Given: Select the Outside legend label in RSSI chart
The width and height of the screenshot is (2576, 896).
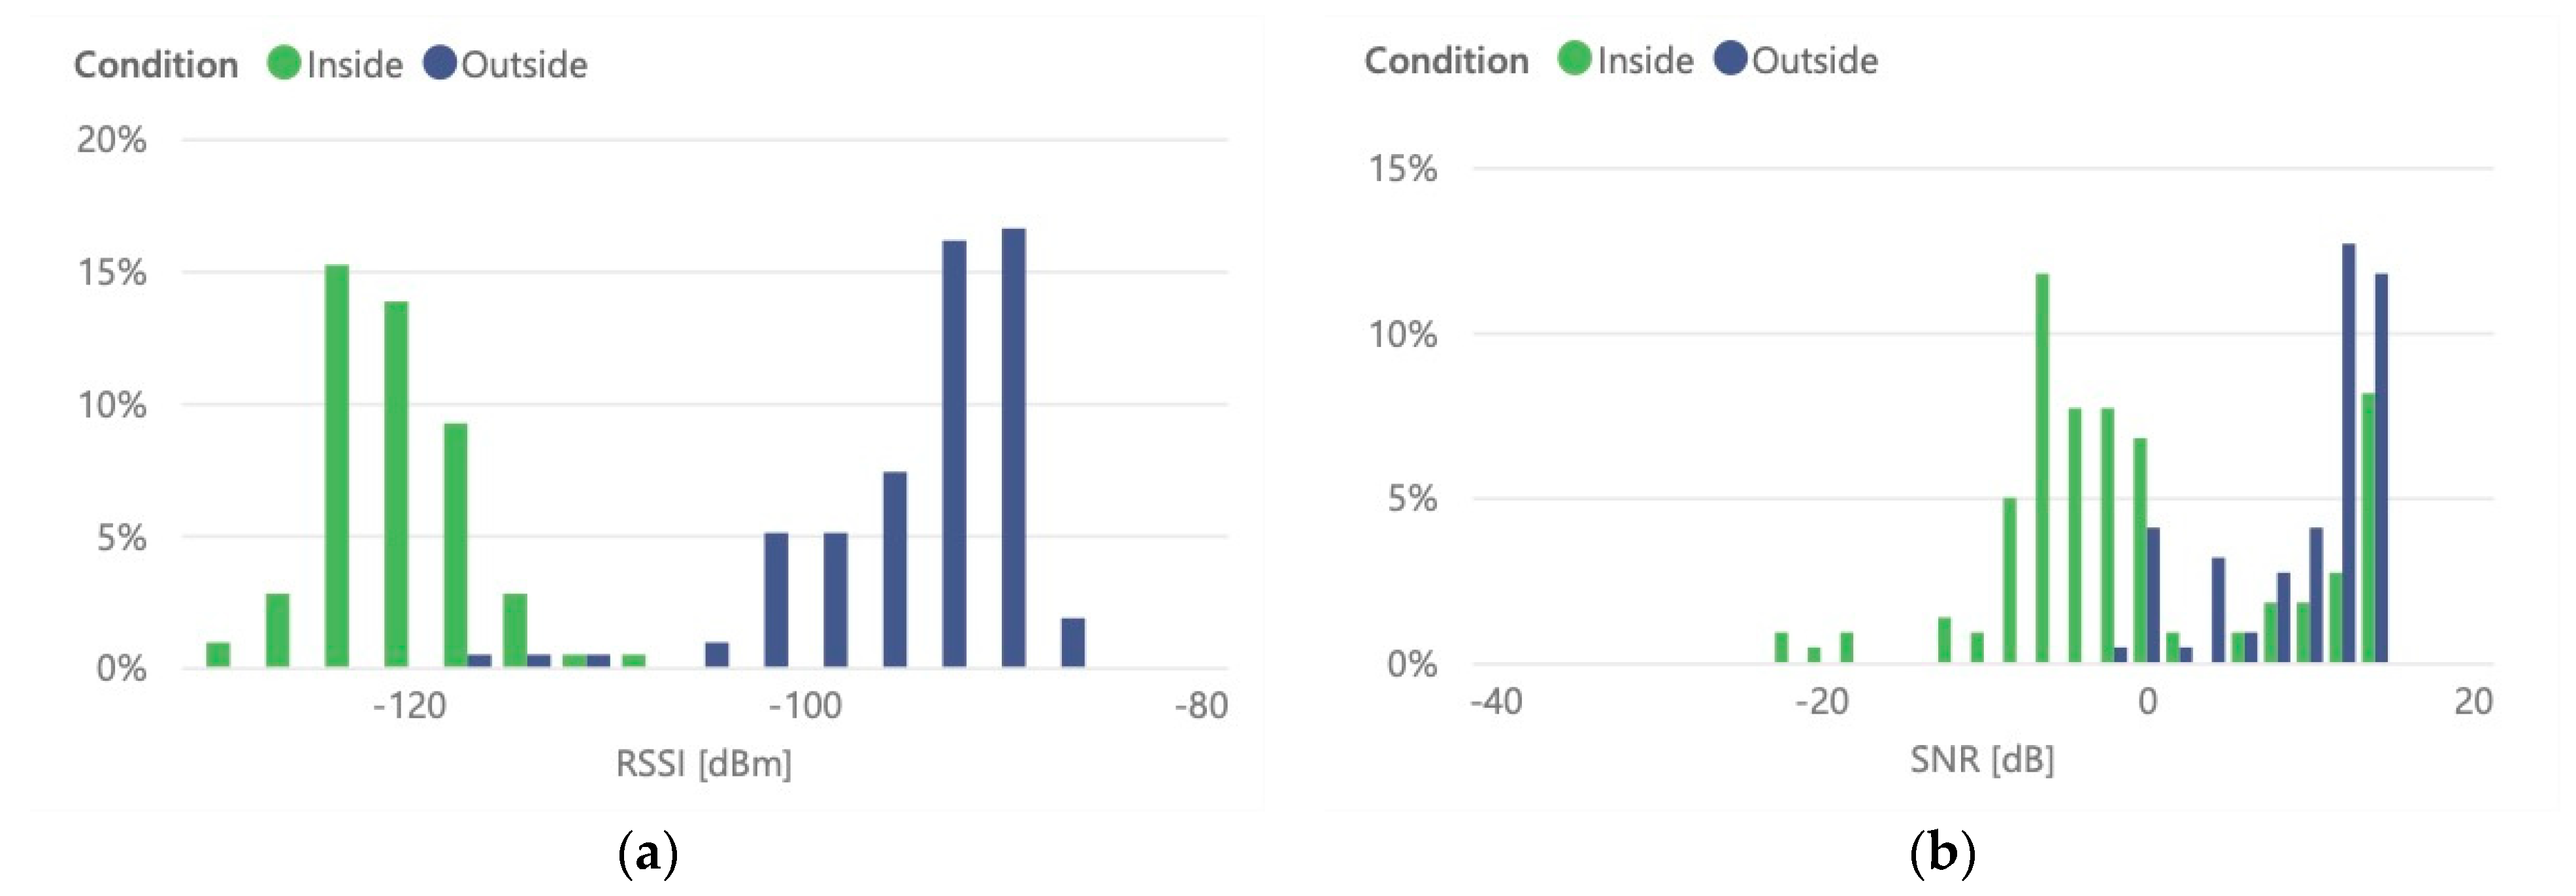Looking at the screenshot, I should (x=524, y=65).
